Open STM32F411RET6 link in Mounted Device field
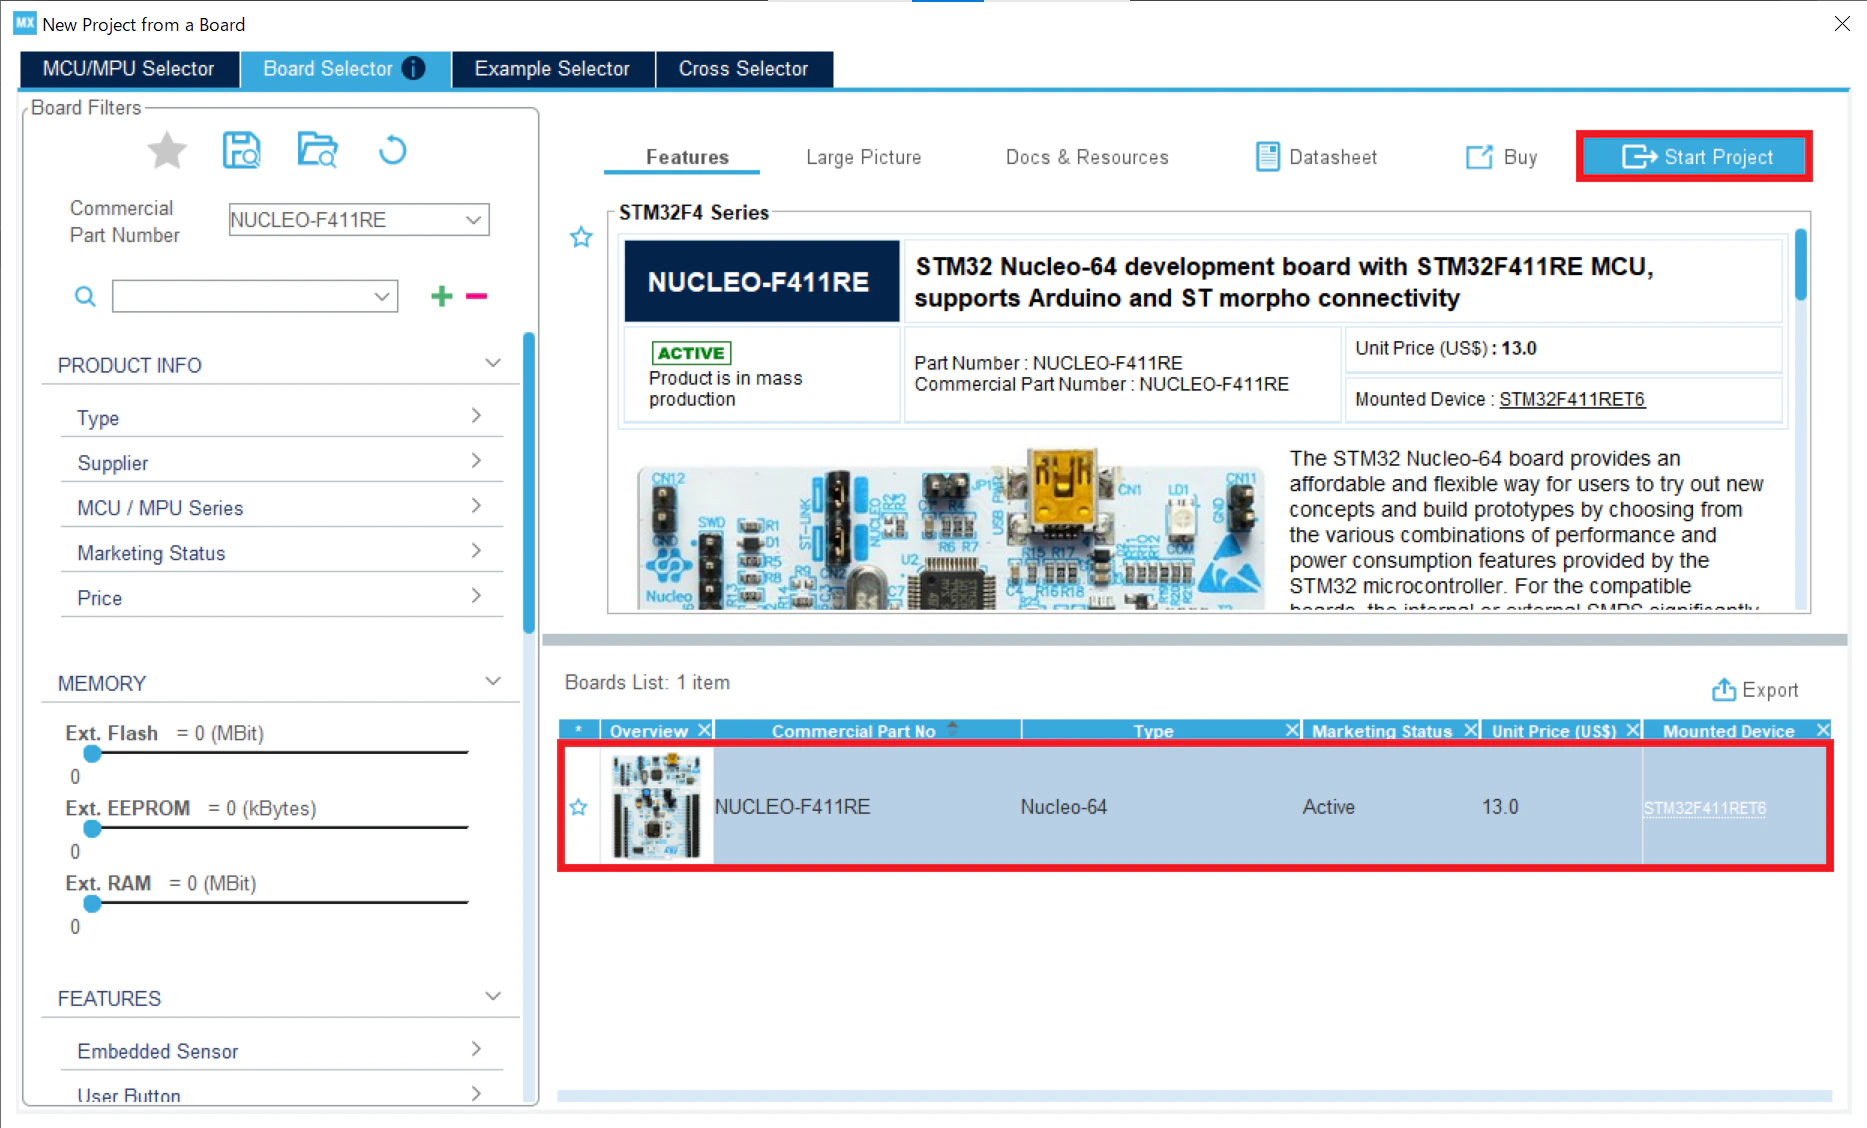 point(1572,399)
